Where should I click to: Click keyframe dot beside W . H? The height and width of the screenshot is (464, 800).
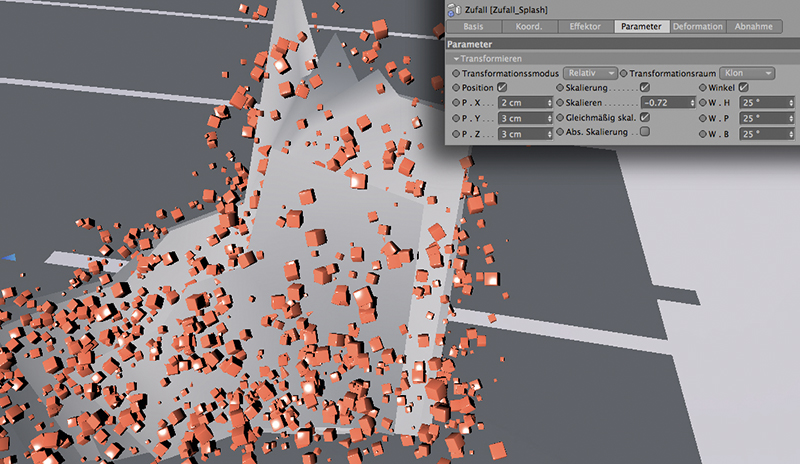point(701,103)
